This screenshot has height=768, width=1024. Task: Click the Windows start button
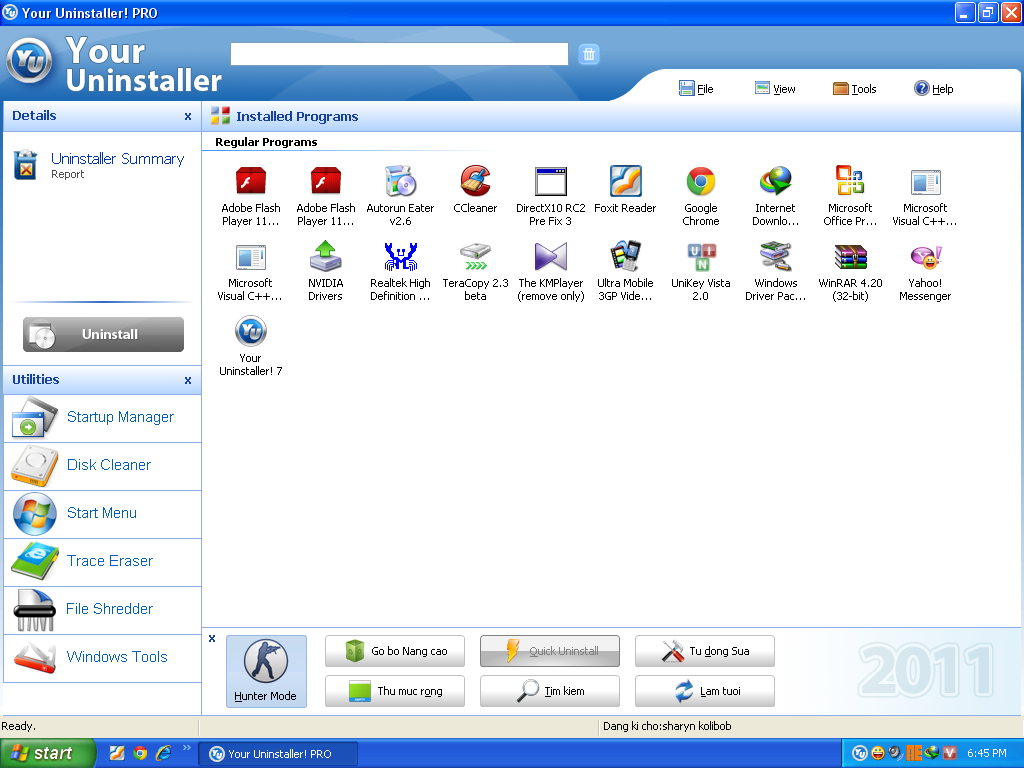click(x=47, y=753)
